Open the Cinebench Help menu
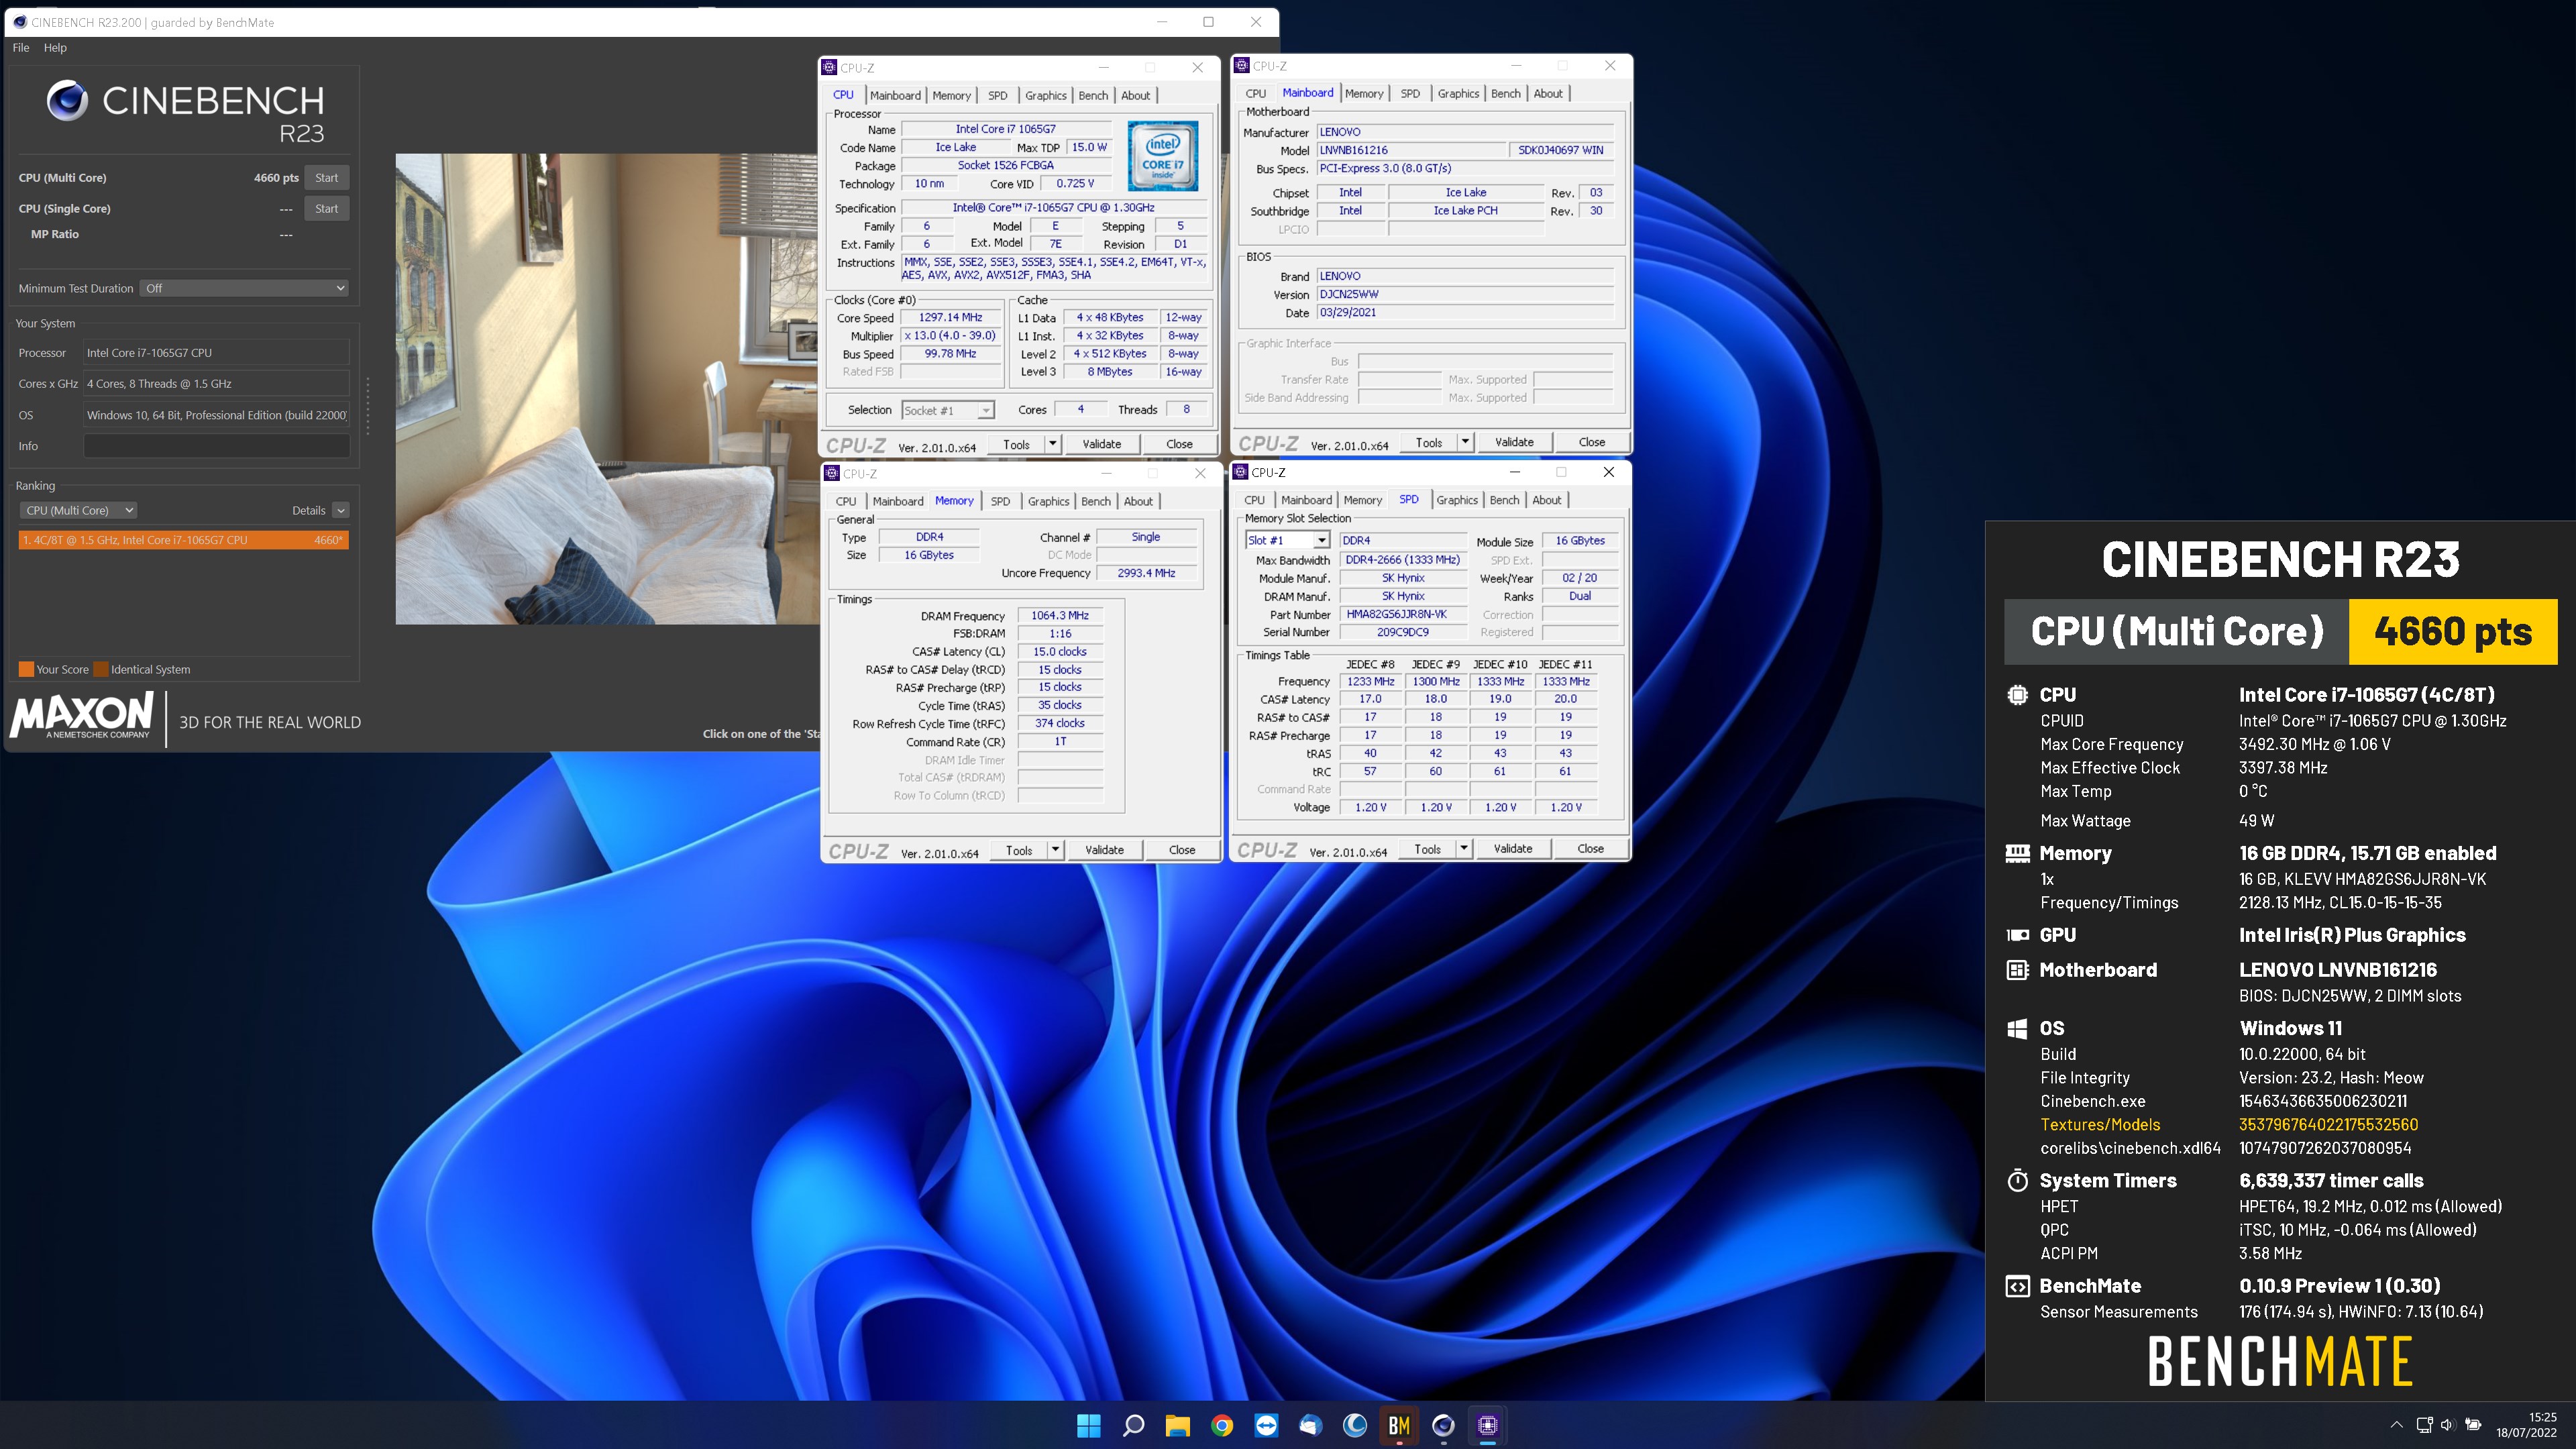The image size is (2576, 1449). (x=55, y=47)
